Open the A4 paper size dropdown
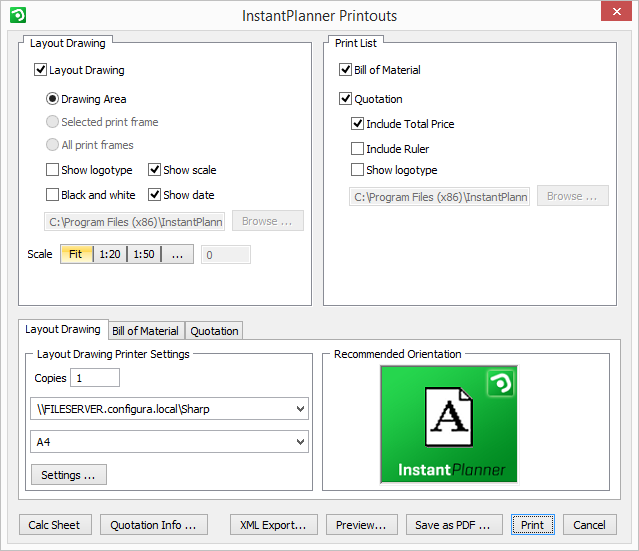 [169, 442]
